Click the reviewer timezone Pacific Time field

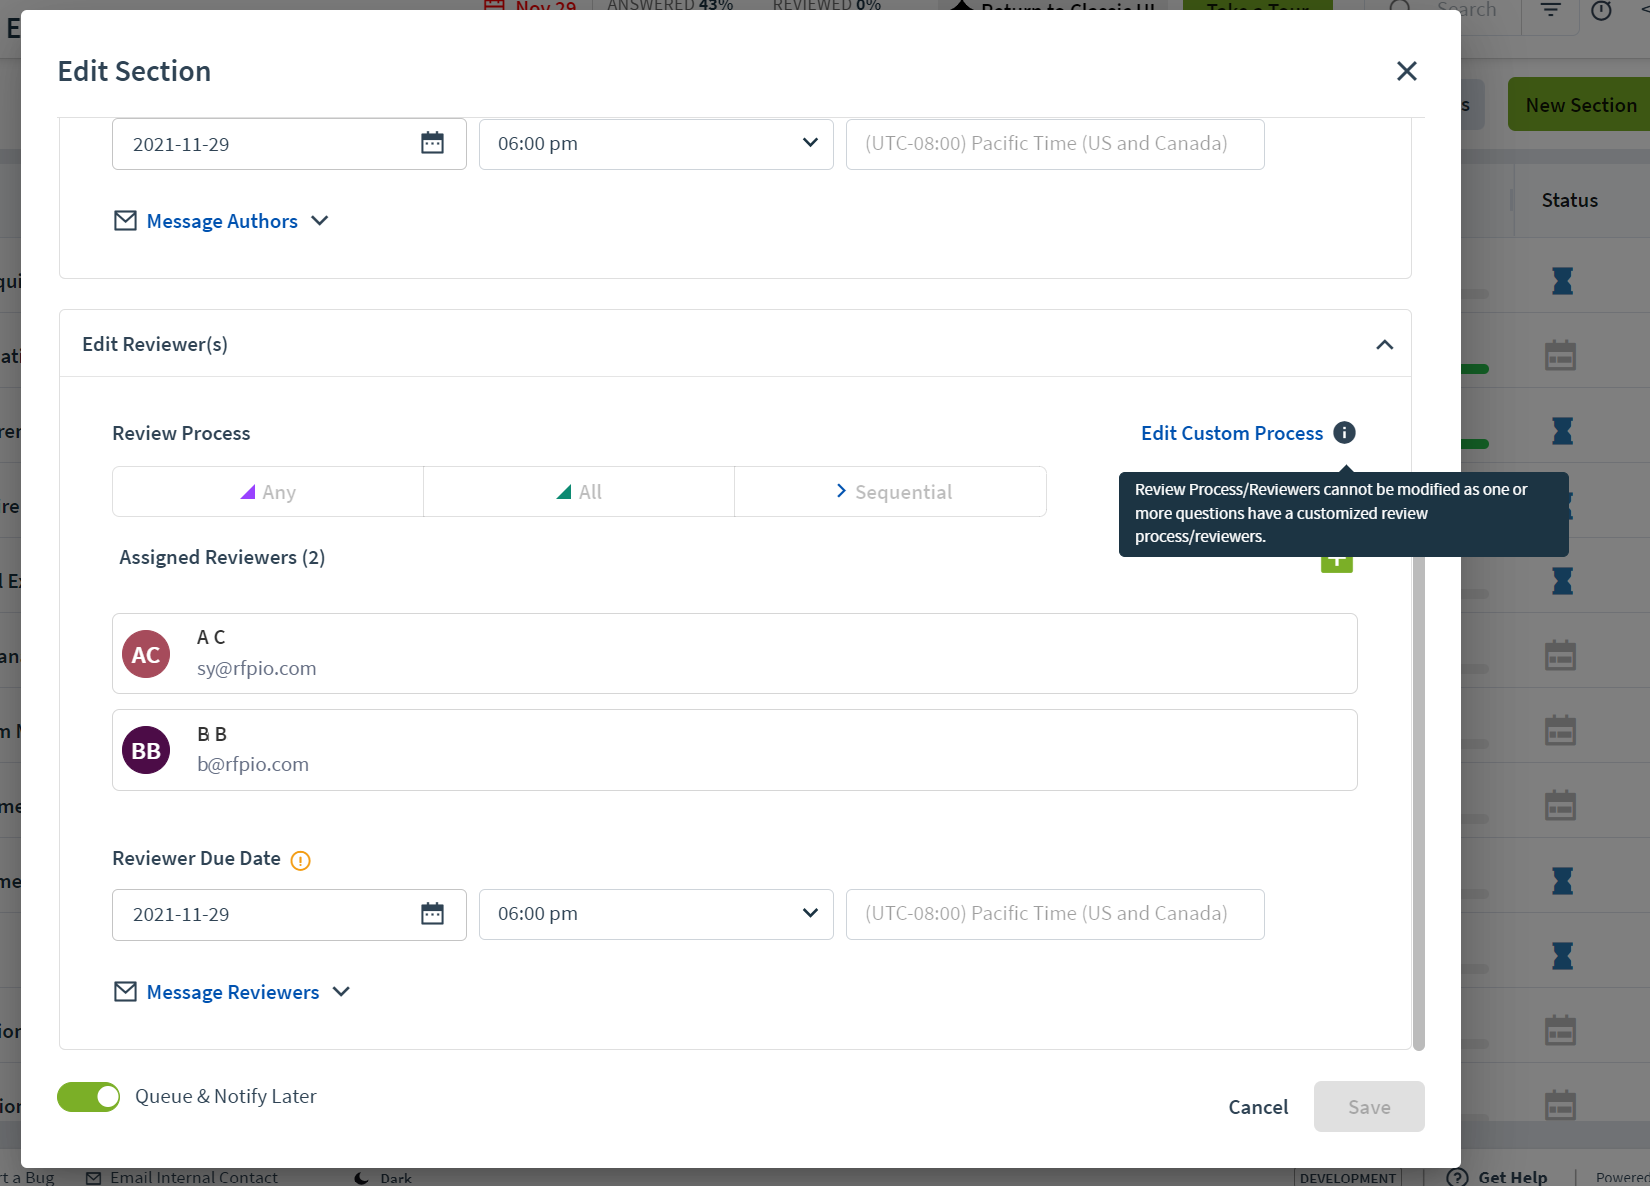(1055, 914)
